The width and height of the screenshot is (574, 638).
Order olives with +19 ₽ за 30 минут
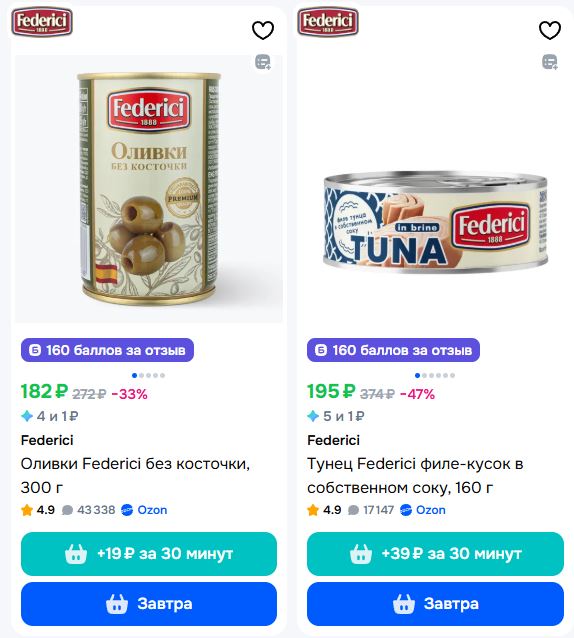click(x=149, y=554)
